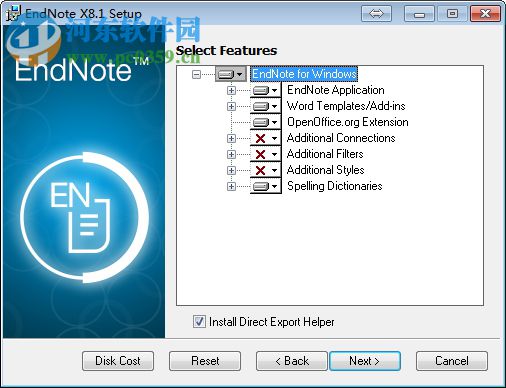Open install-state dropdown for Word Templates/Add-ins

click(x=266, y=106)
